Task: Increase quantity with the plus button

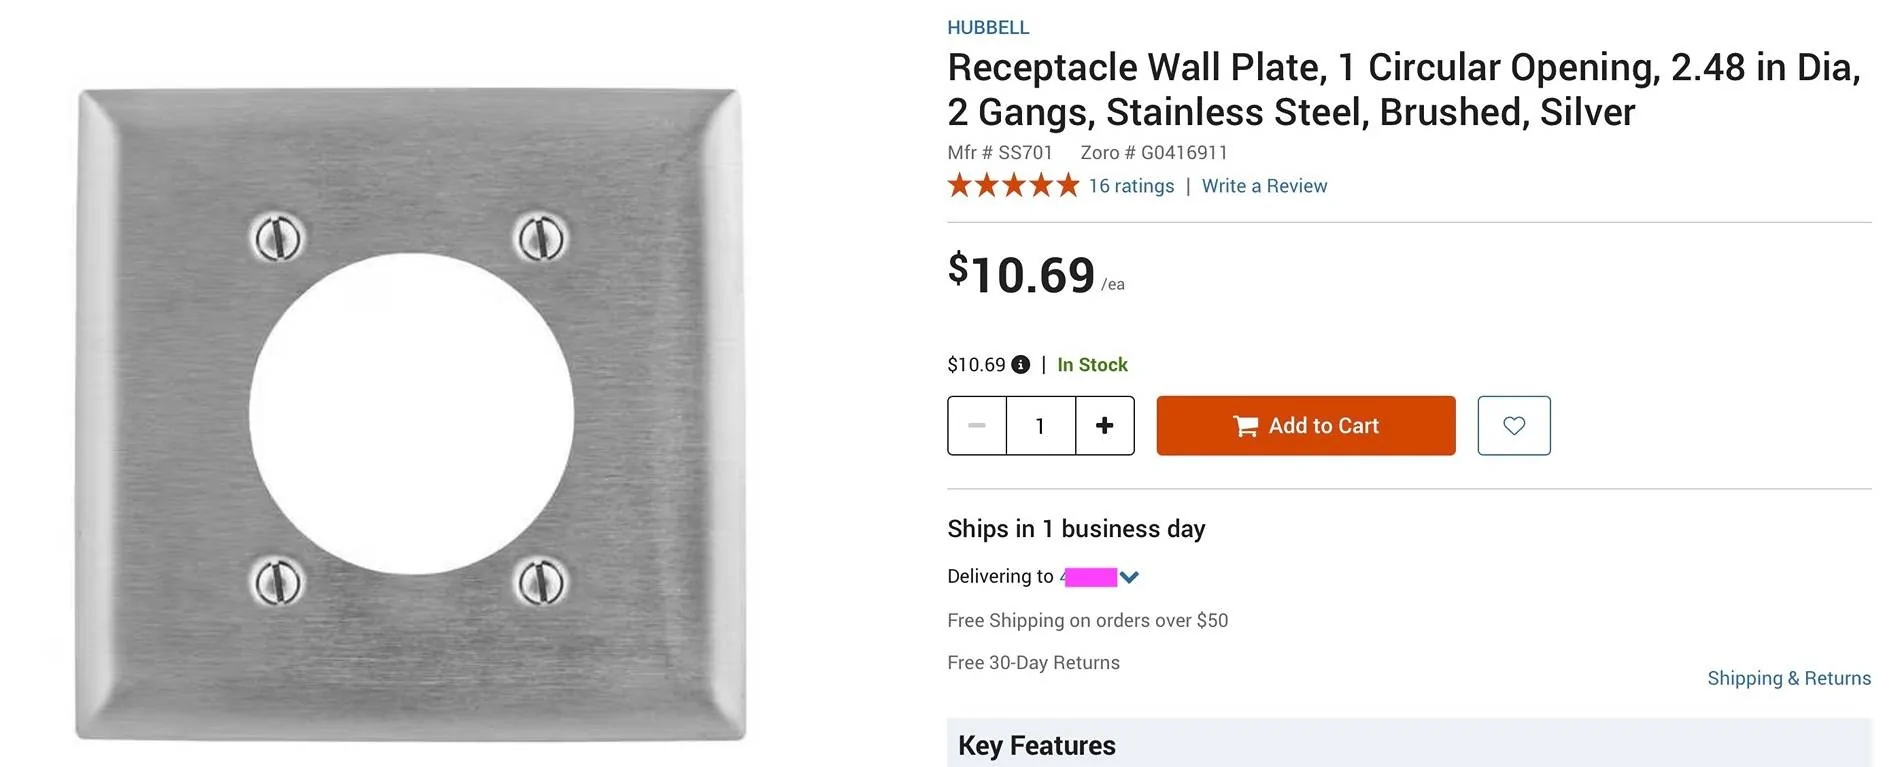Action: [1104, 426]
